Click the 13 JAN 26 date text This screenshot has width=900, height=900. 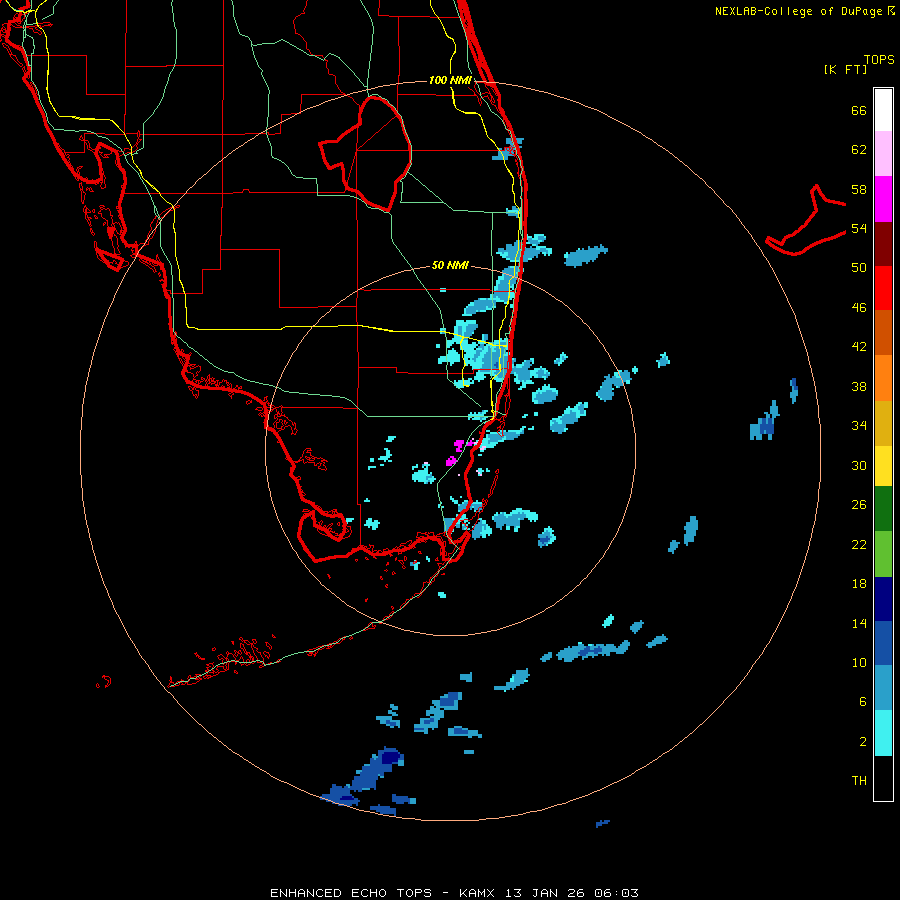pos(544,893)
